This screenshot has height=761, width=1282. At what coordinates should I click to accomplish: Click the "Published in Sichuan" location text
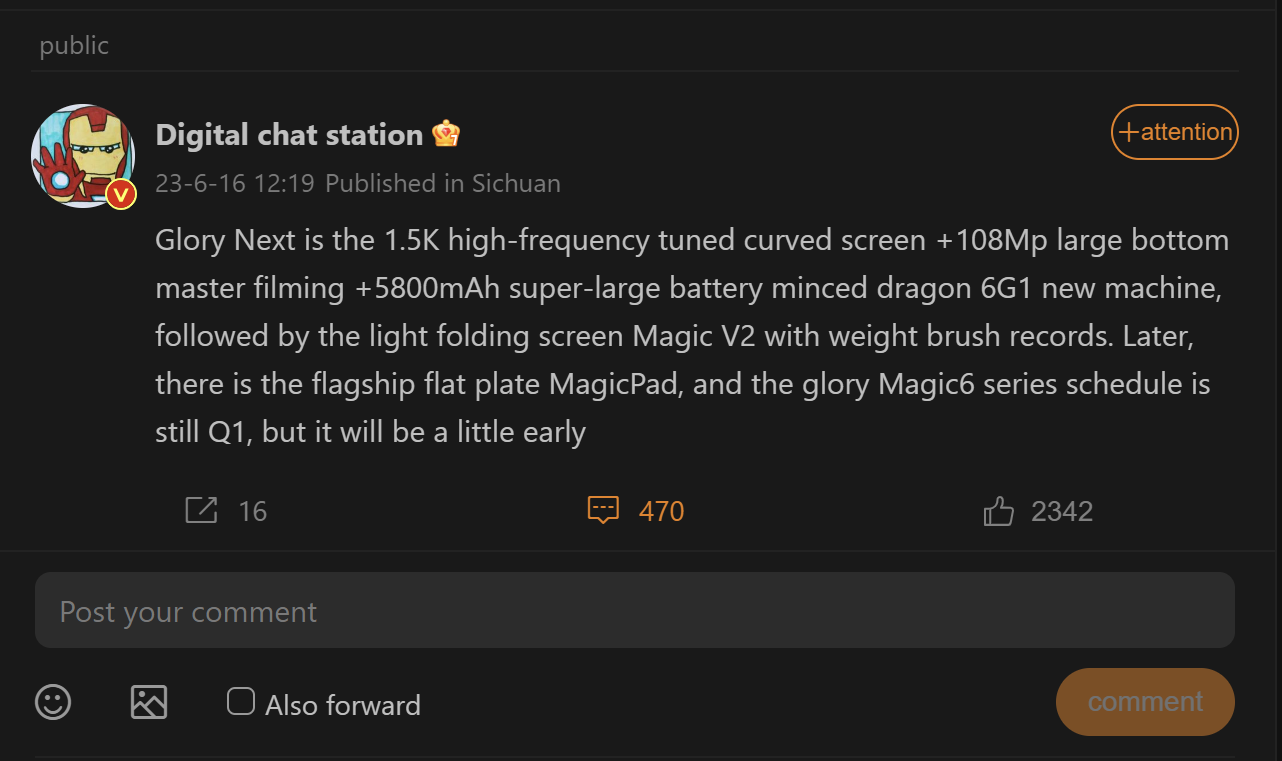[443, 184]
